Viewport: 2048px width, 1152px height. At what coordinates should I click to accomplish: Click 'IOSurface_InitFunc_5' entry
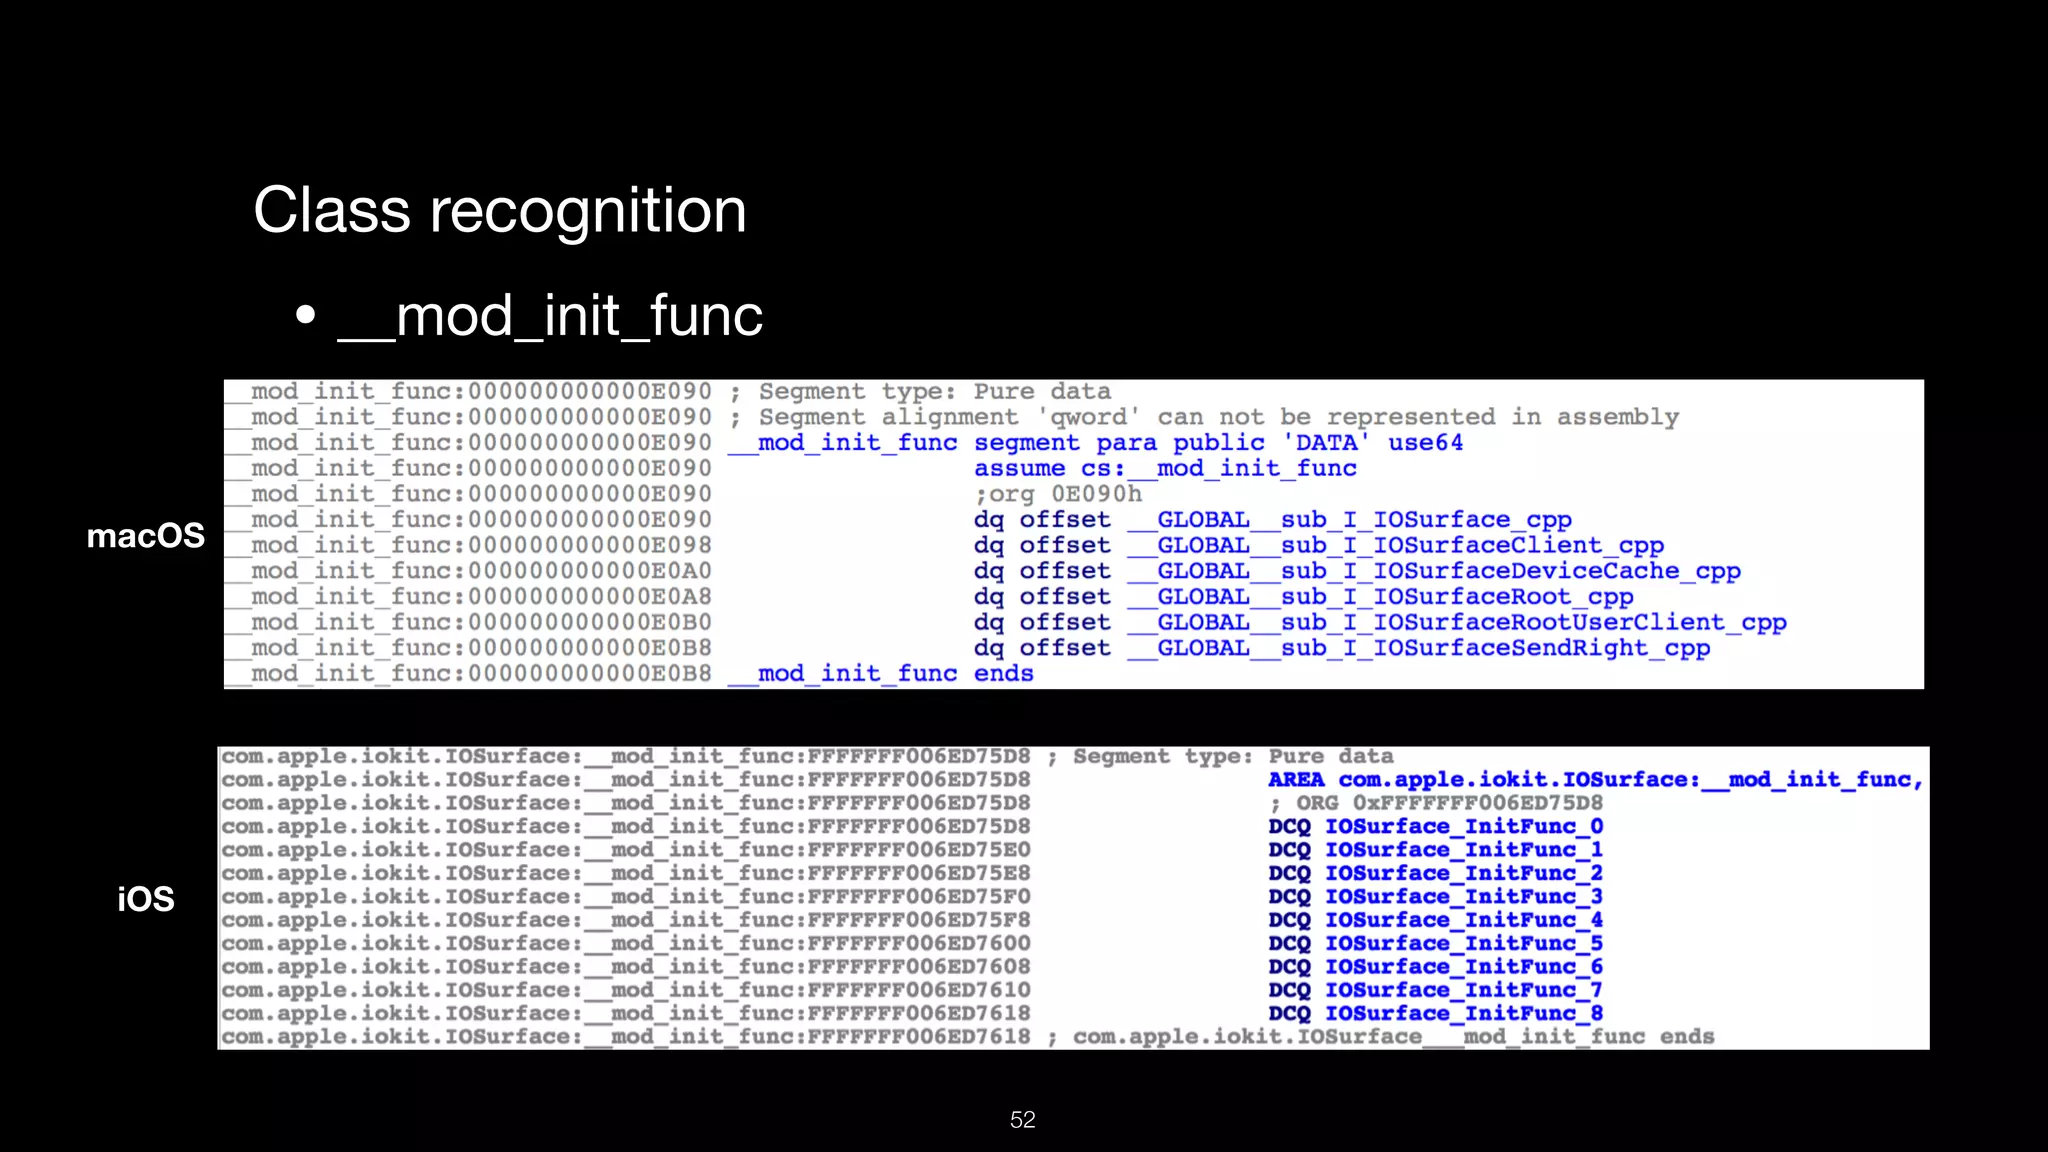(1464, 943)
